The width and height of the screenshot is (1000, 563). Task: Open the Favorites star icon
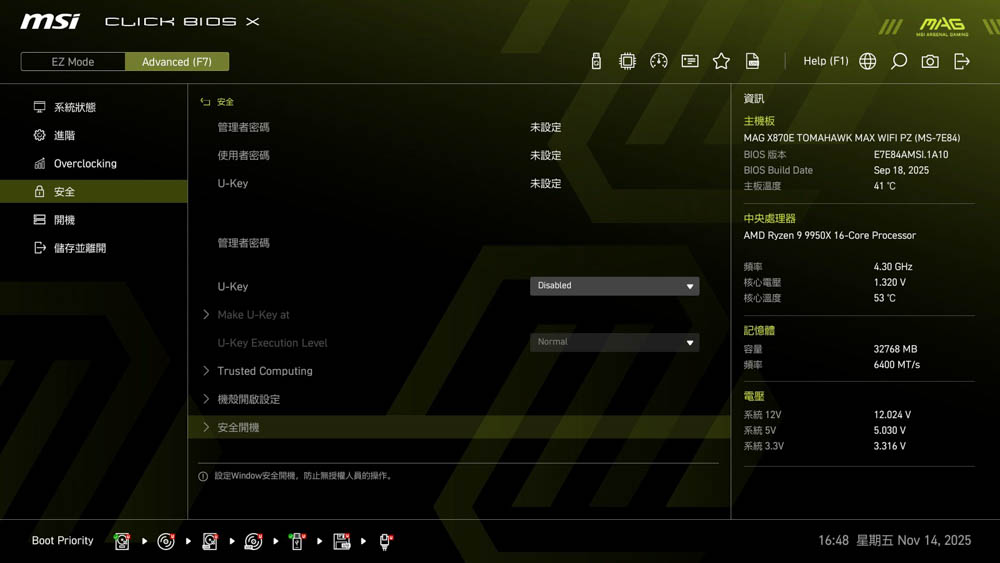721,61
